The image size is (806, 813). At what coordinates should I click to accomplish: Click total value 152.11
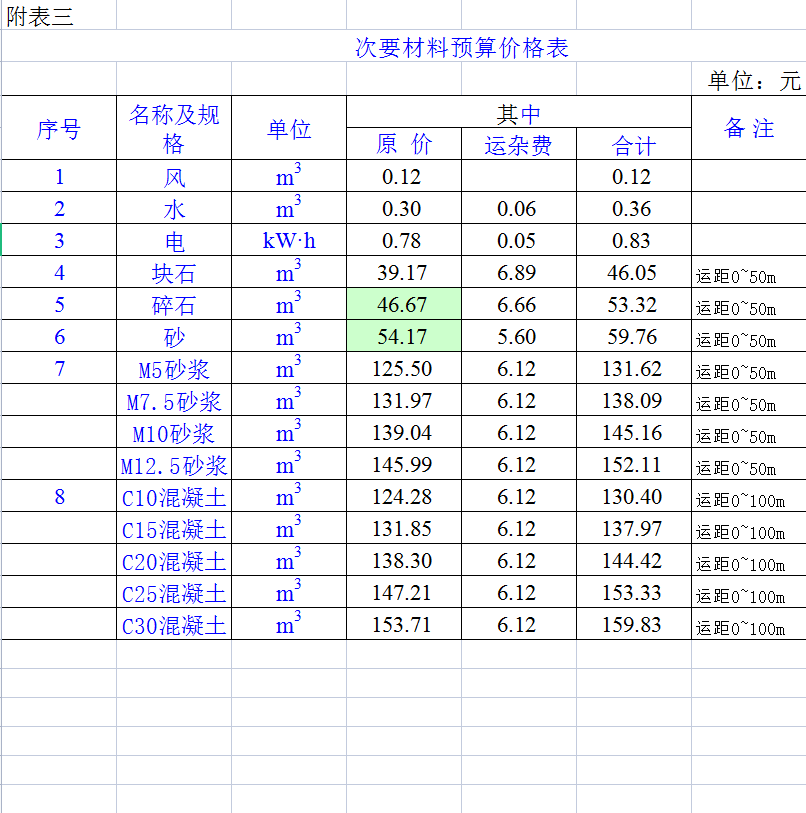(634, 465)
